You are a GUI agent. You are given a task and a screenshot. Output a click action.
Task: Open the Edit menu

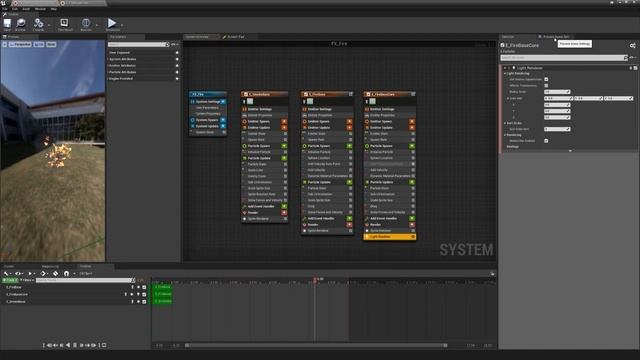pos(15,9)
